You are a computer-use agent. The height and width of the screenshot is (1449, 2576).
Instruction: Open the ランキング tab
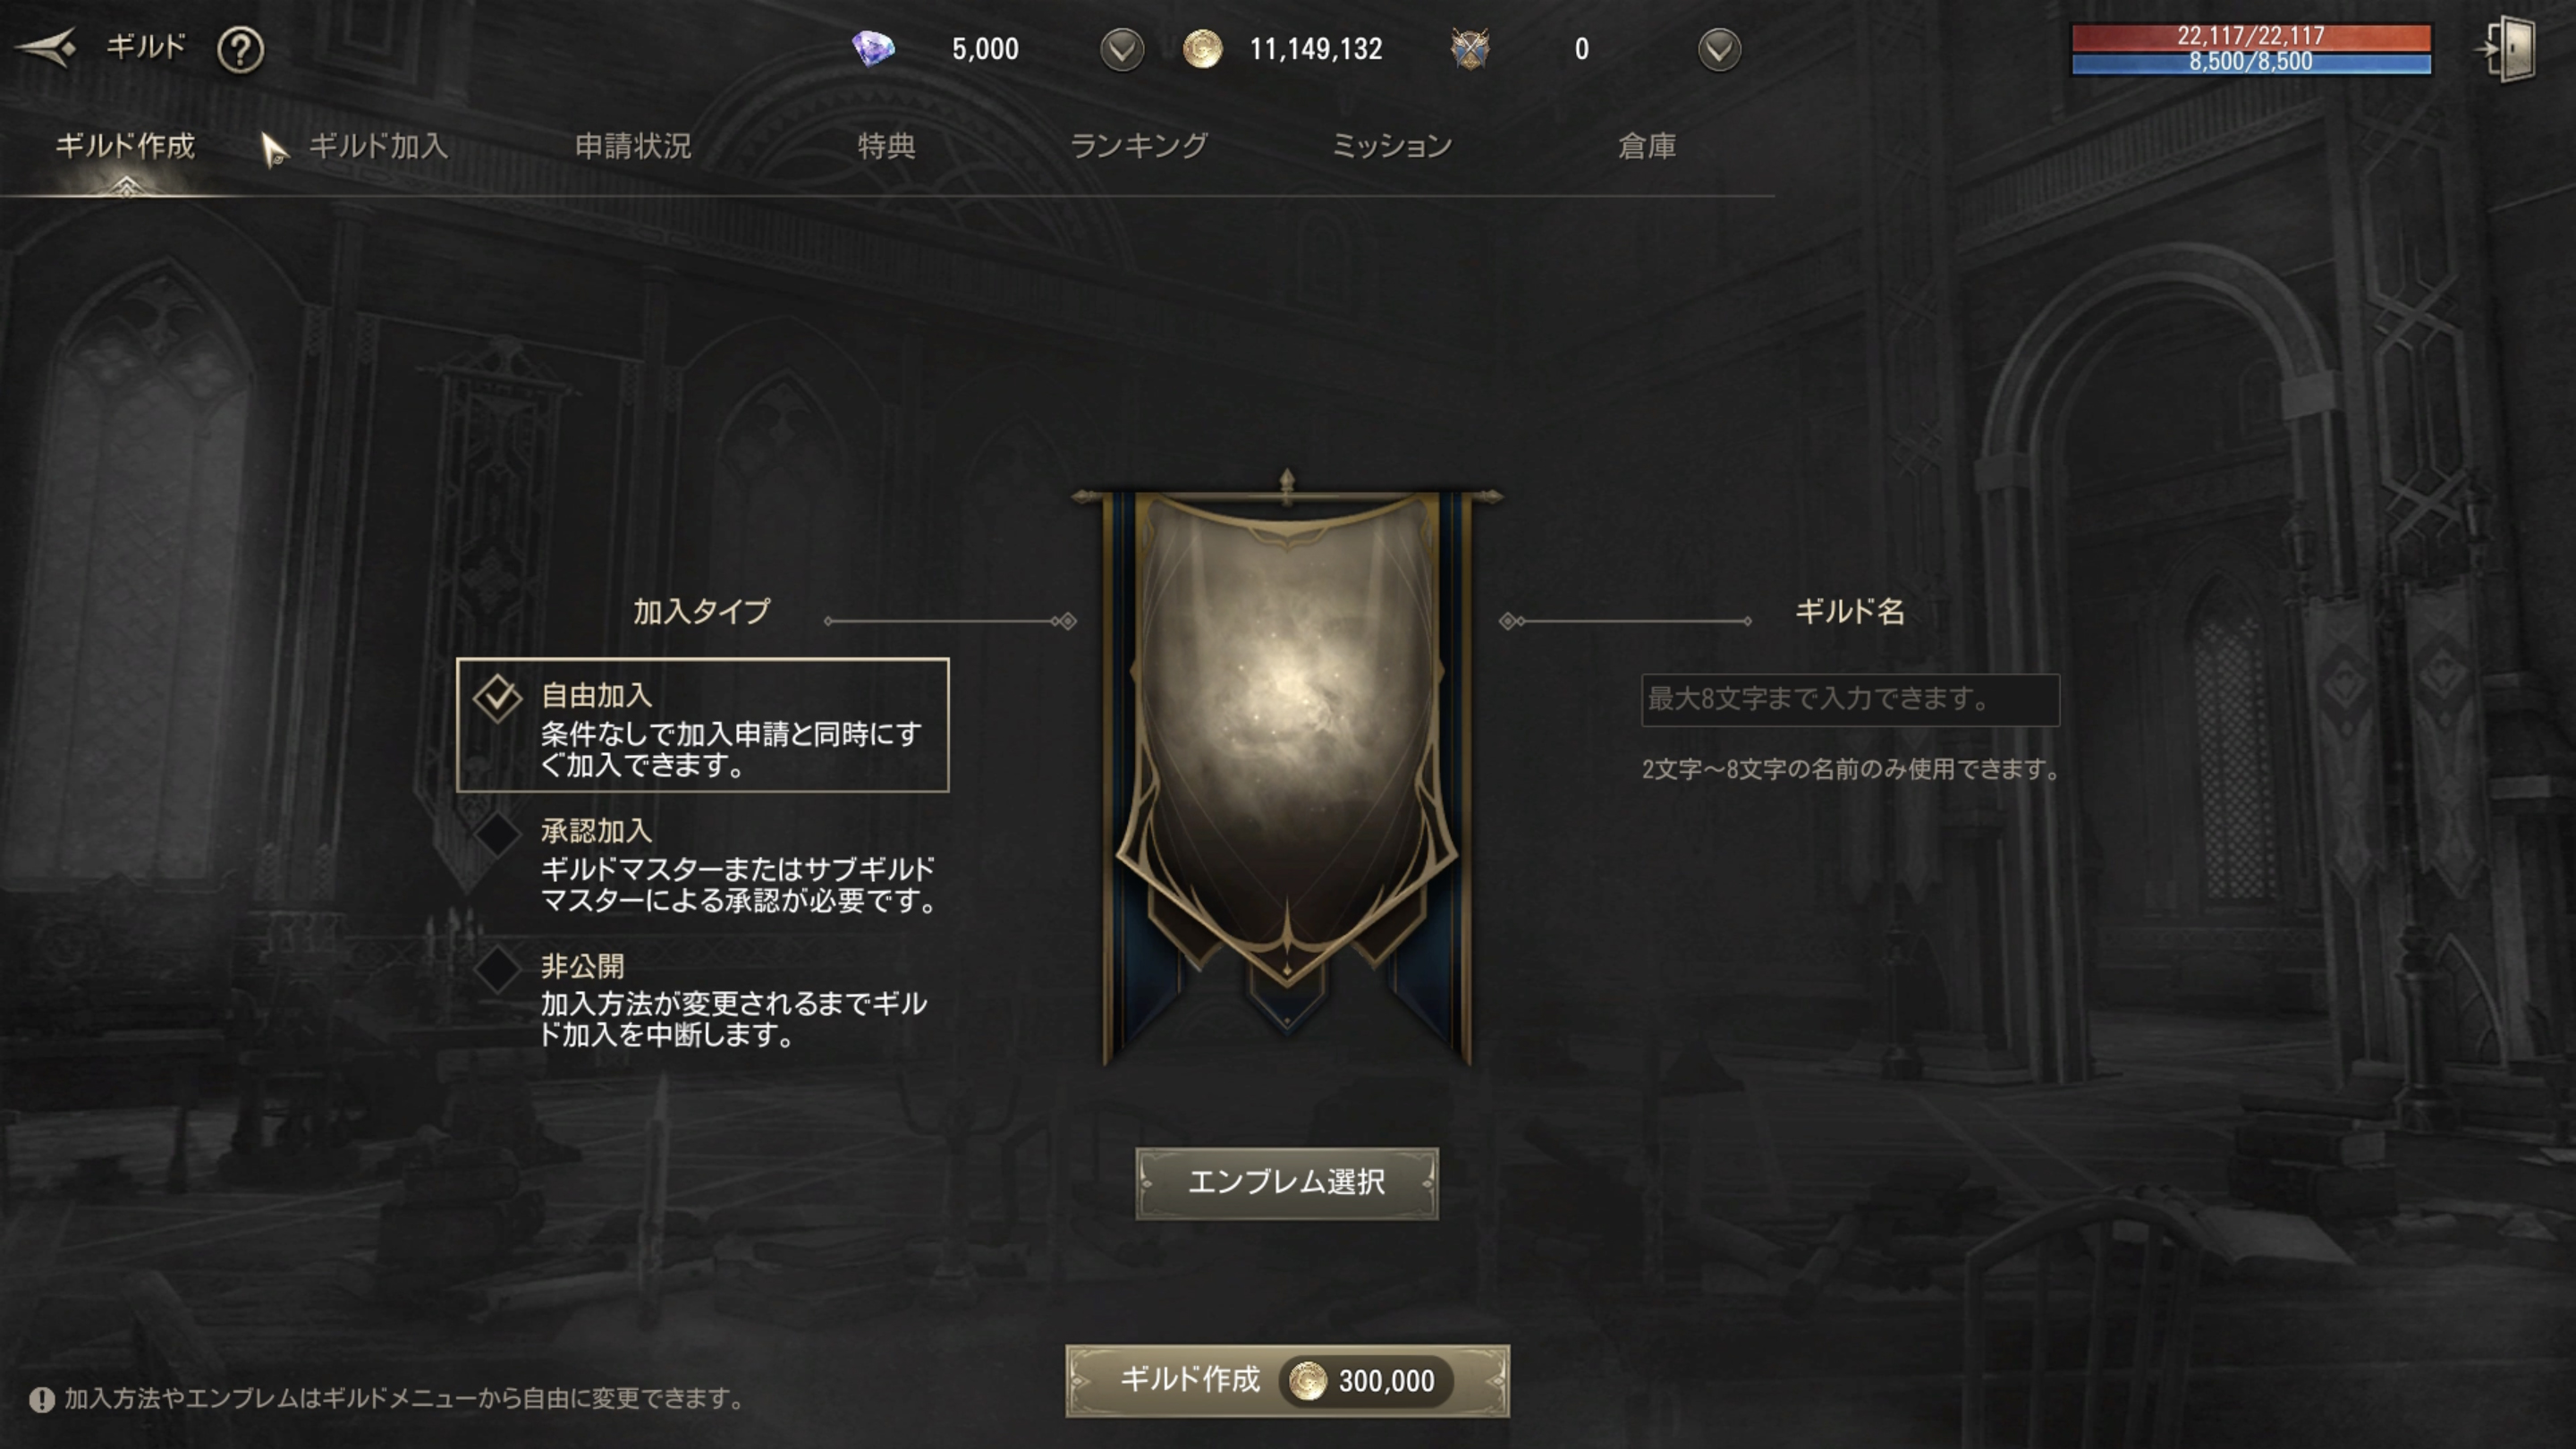click(1139, 146)
